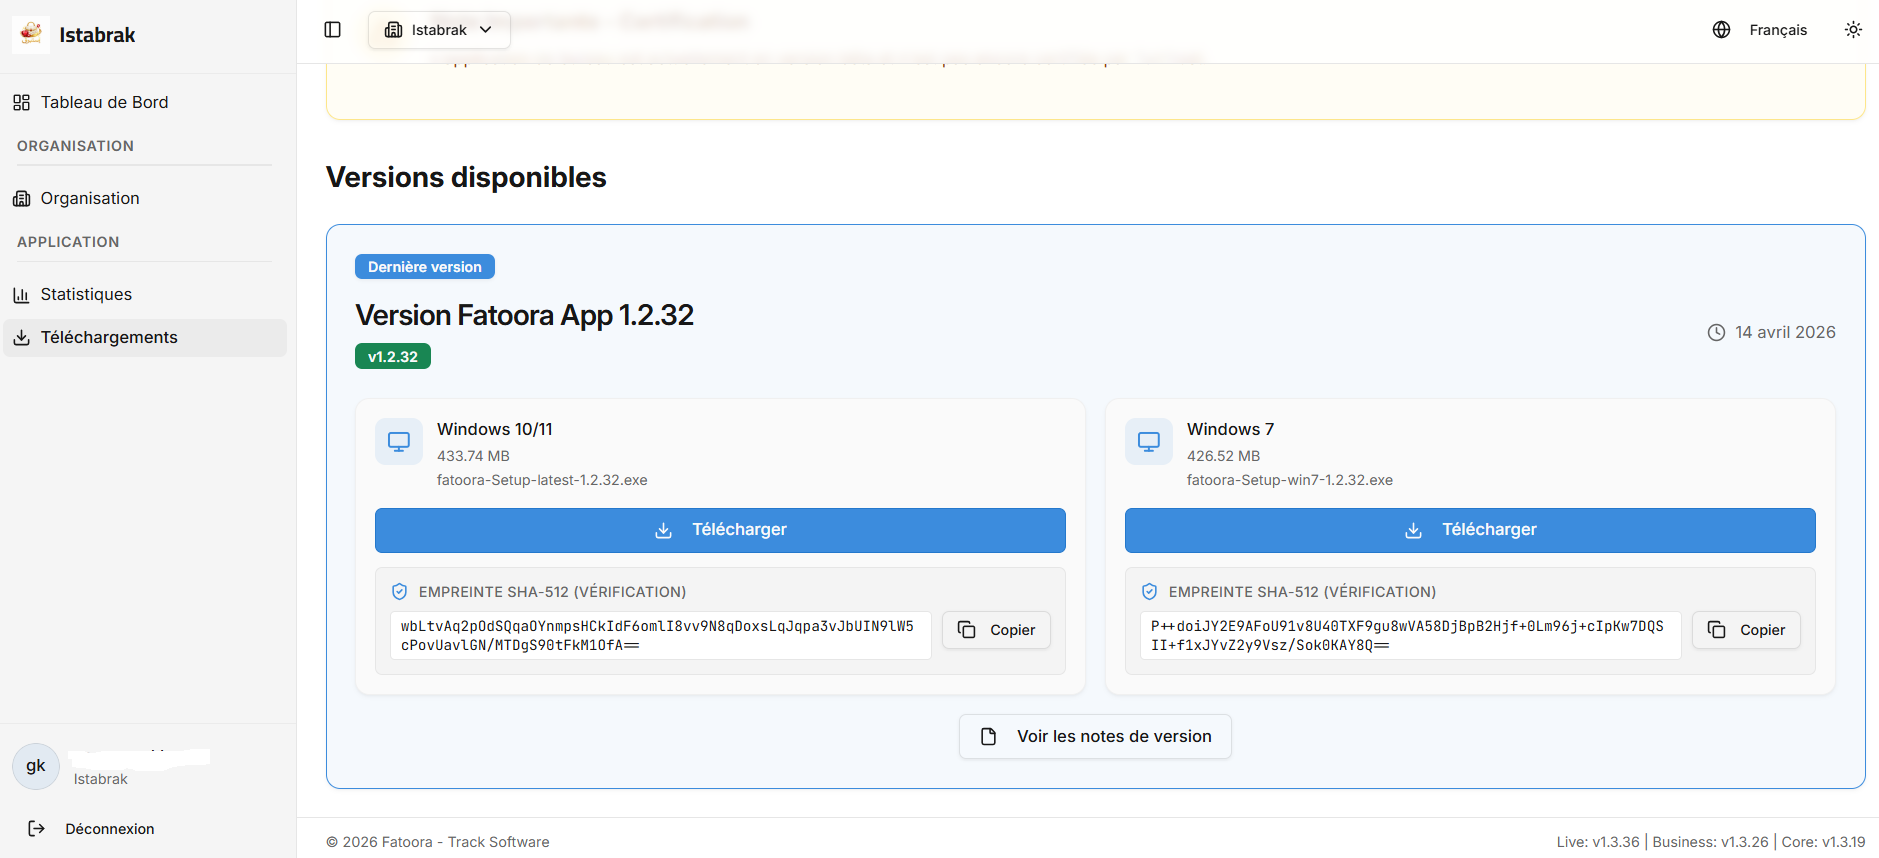Change language from Français

point(1778,30)
